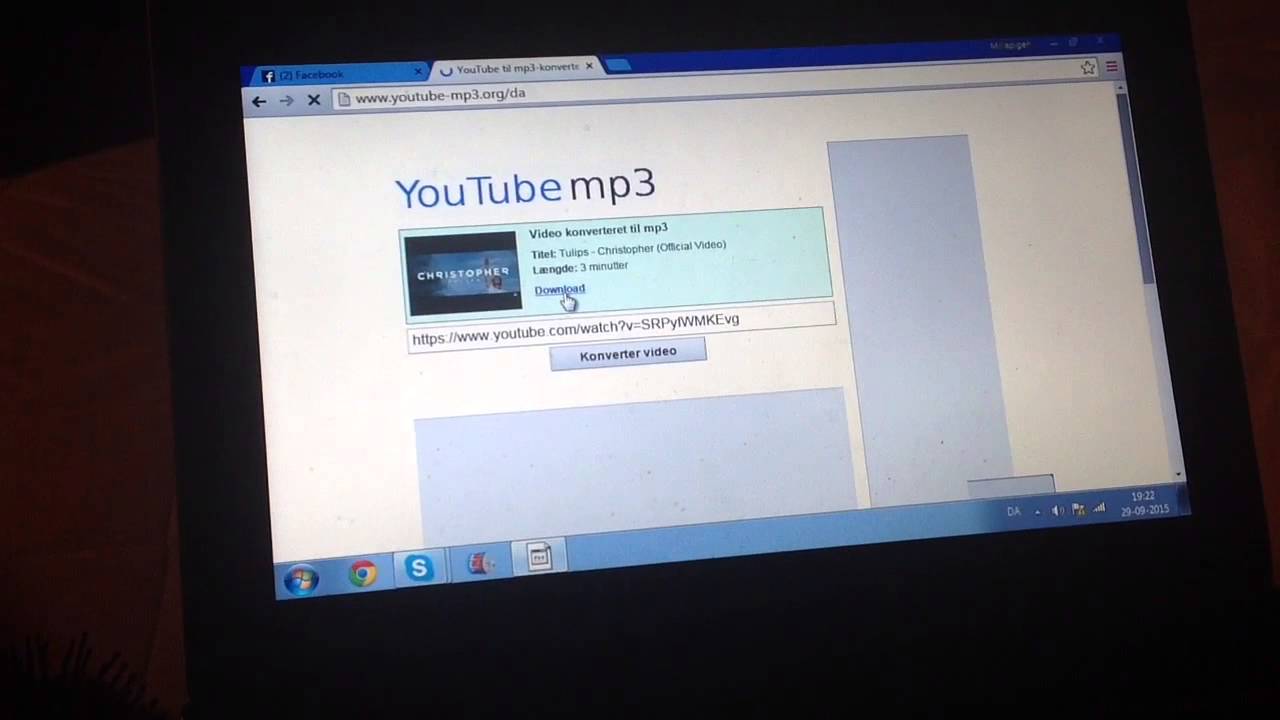
Task: Click the 'Længde: 3 minutter' text
Action: [x=580, y=268]
